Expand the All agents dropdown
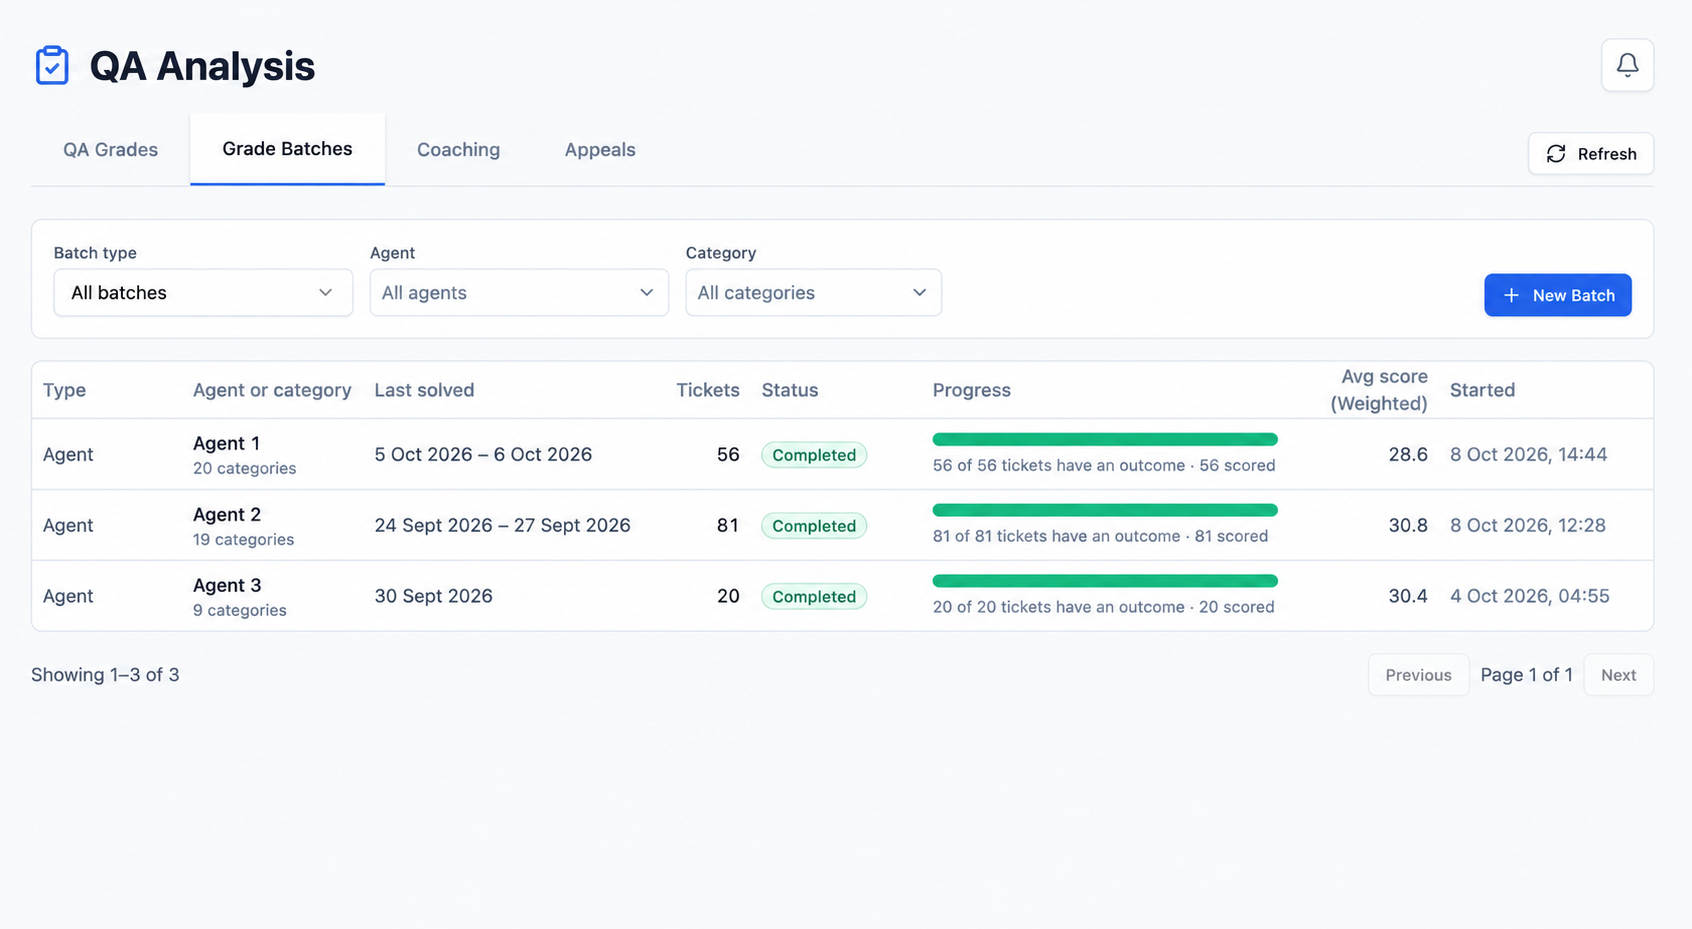Viewport: 1692px width, 929px height. tap(519, 293)
